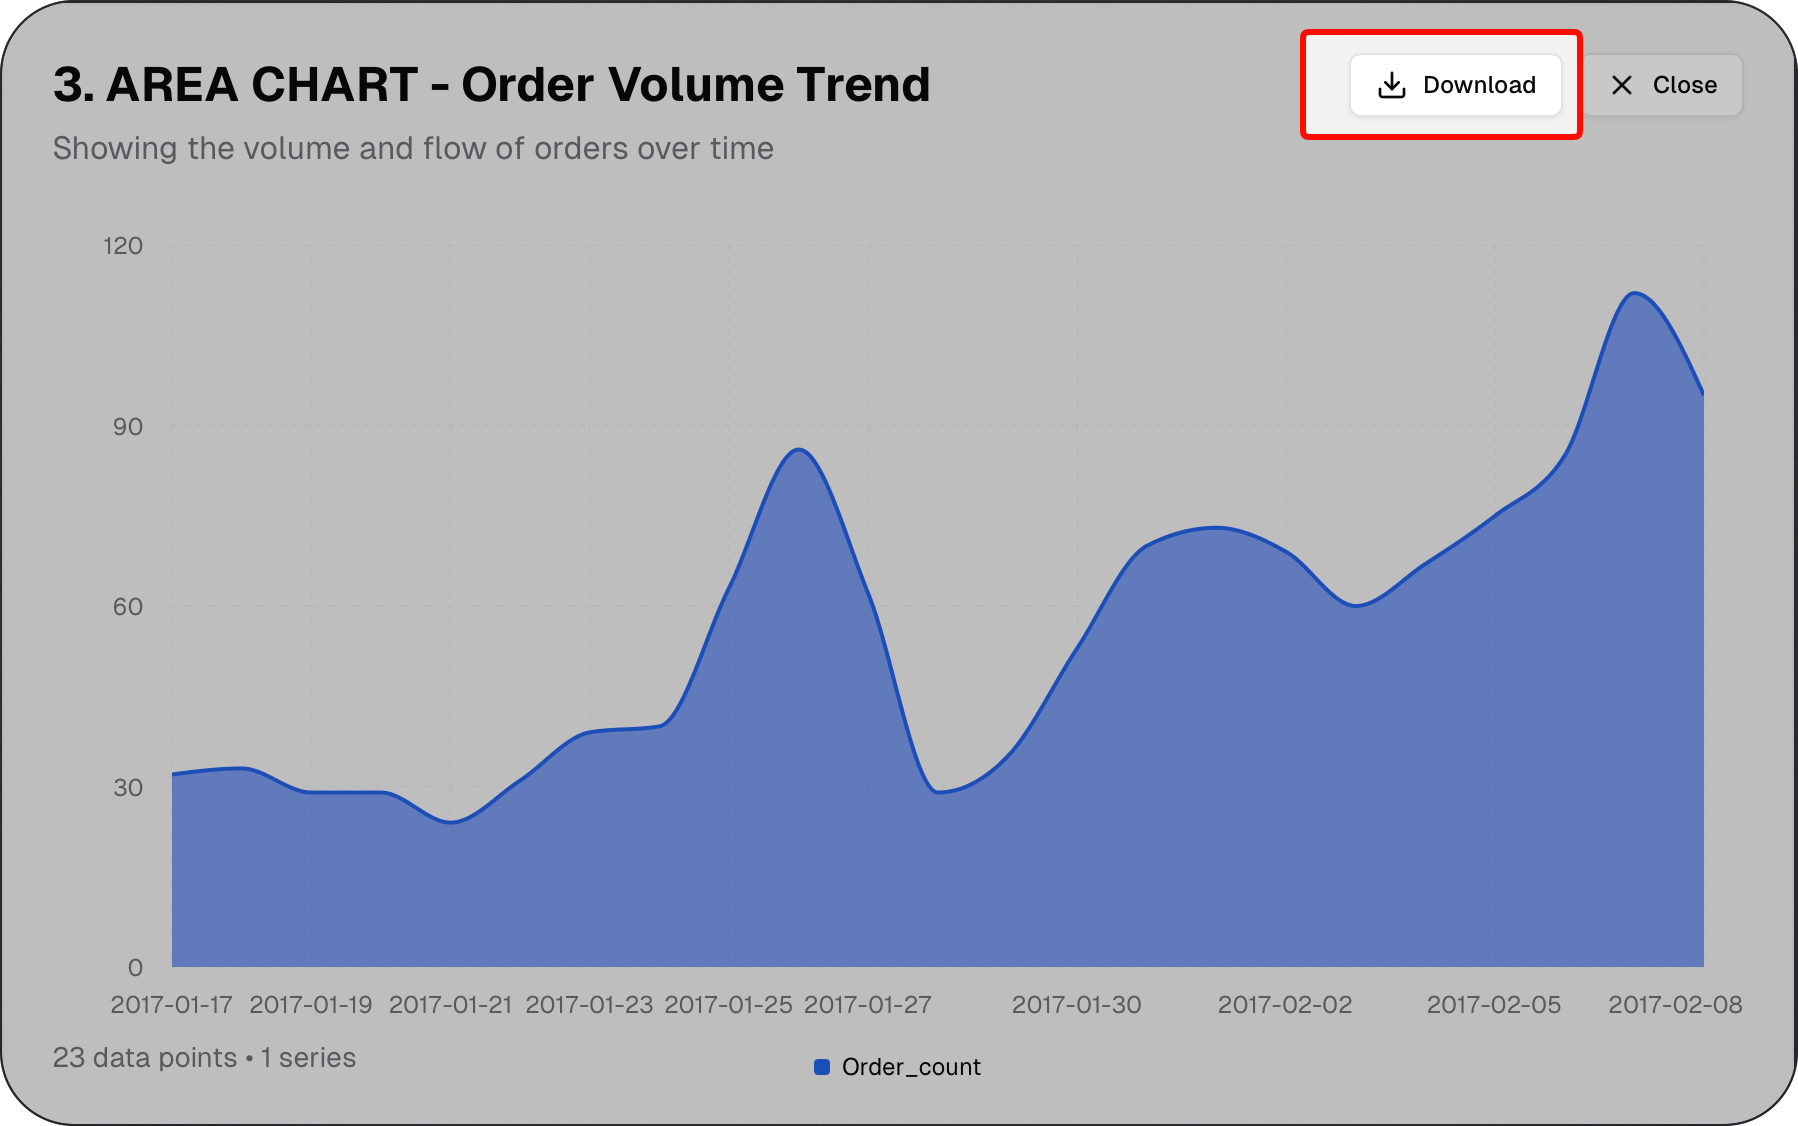Click the 60 y-axis tick label
The width and height of the screenshot is (1798, 1126).
(128, 607)
